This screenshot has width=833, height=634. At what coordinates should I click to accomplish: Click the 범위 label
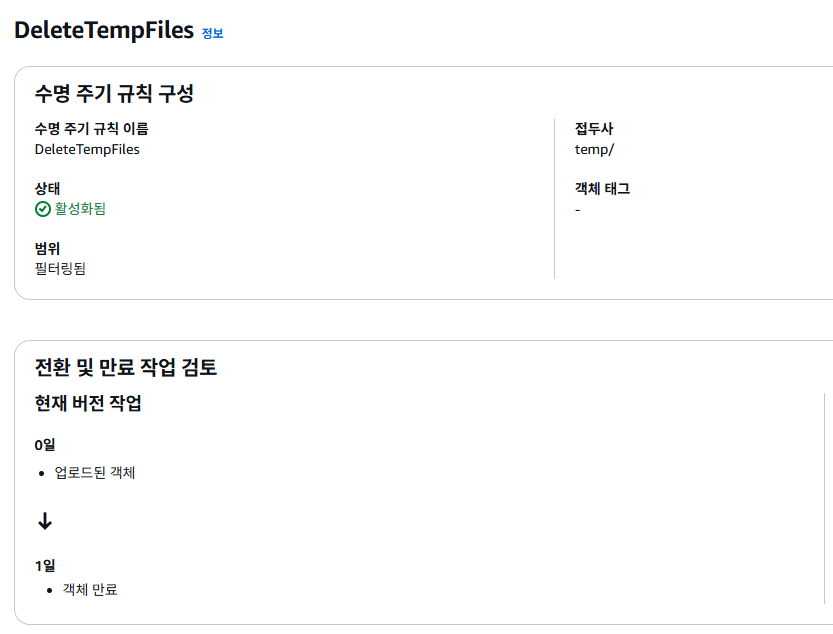point(47,248)
